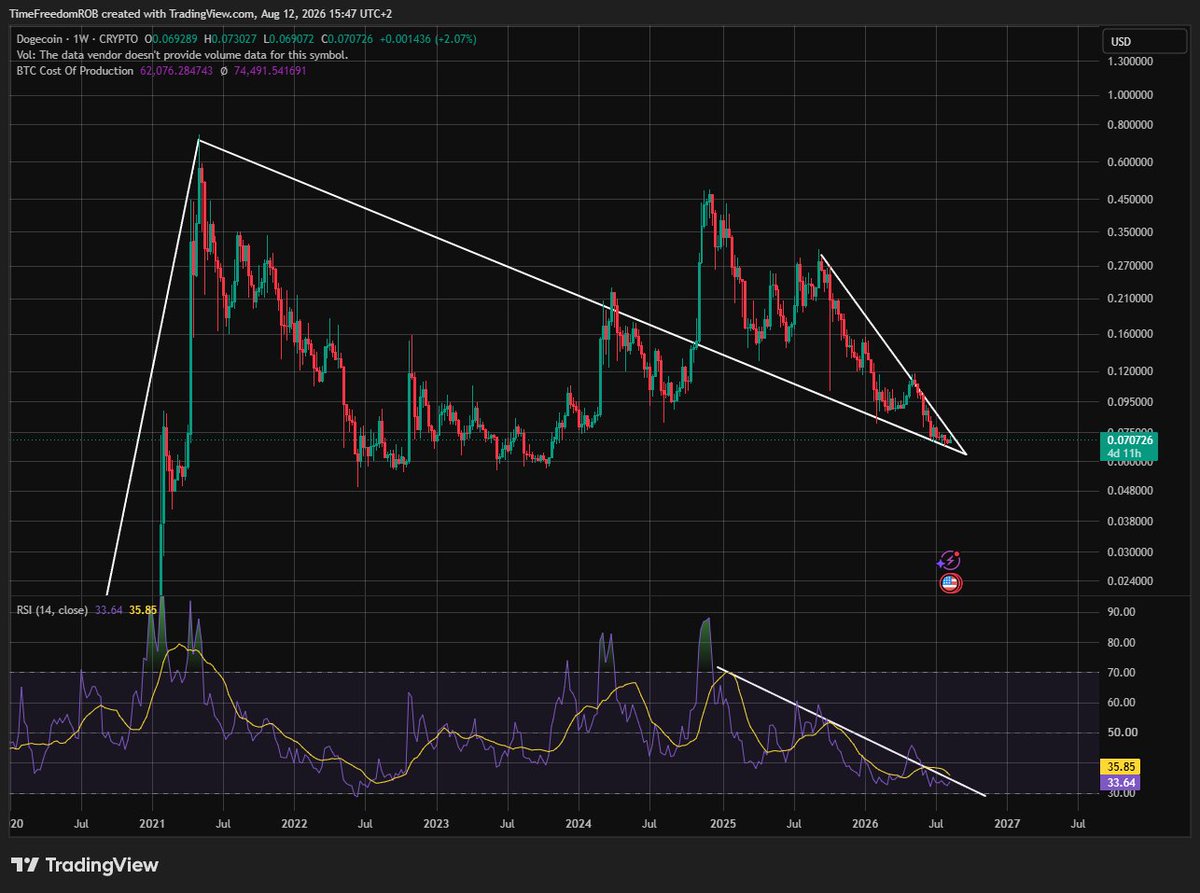1200x893 pixels.
Task: Click the 0.600000 price axis label
Action: pyautogui.click(x=1128, y=162)
